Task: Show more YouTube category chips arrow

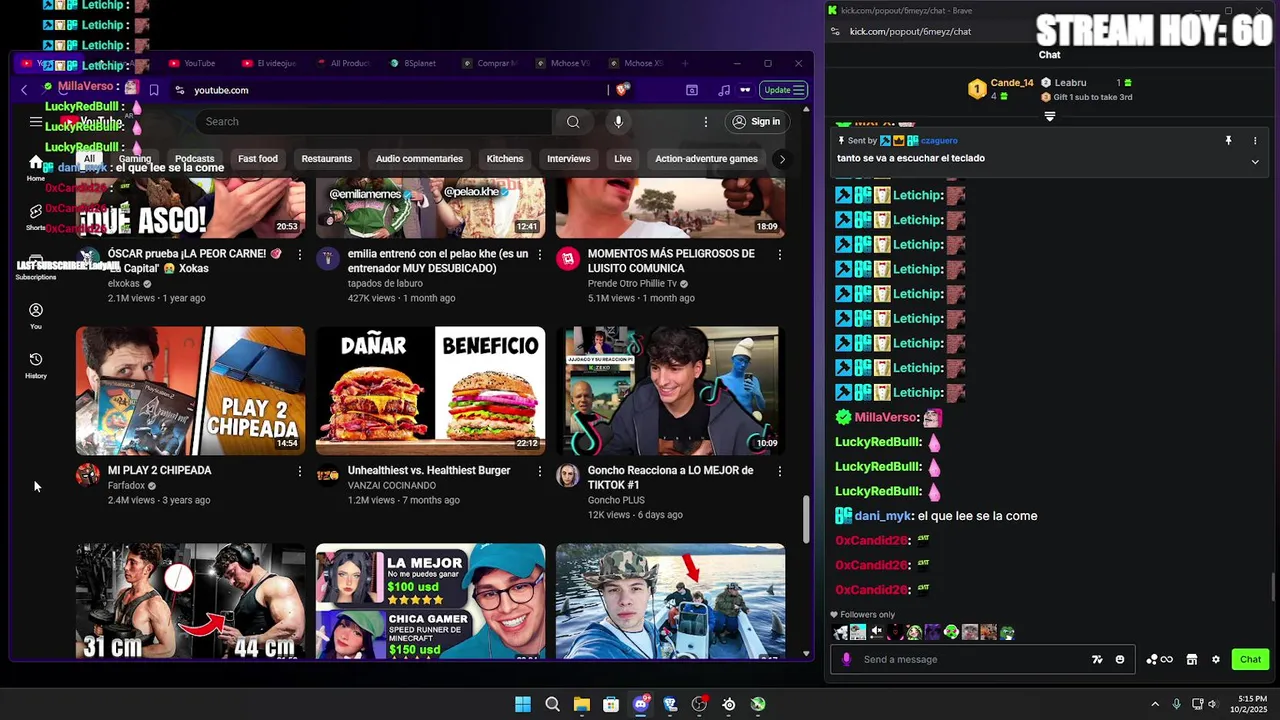Action: [782, 159]
